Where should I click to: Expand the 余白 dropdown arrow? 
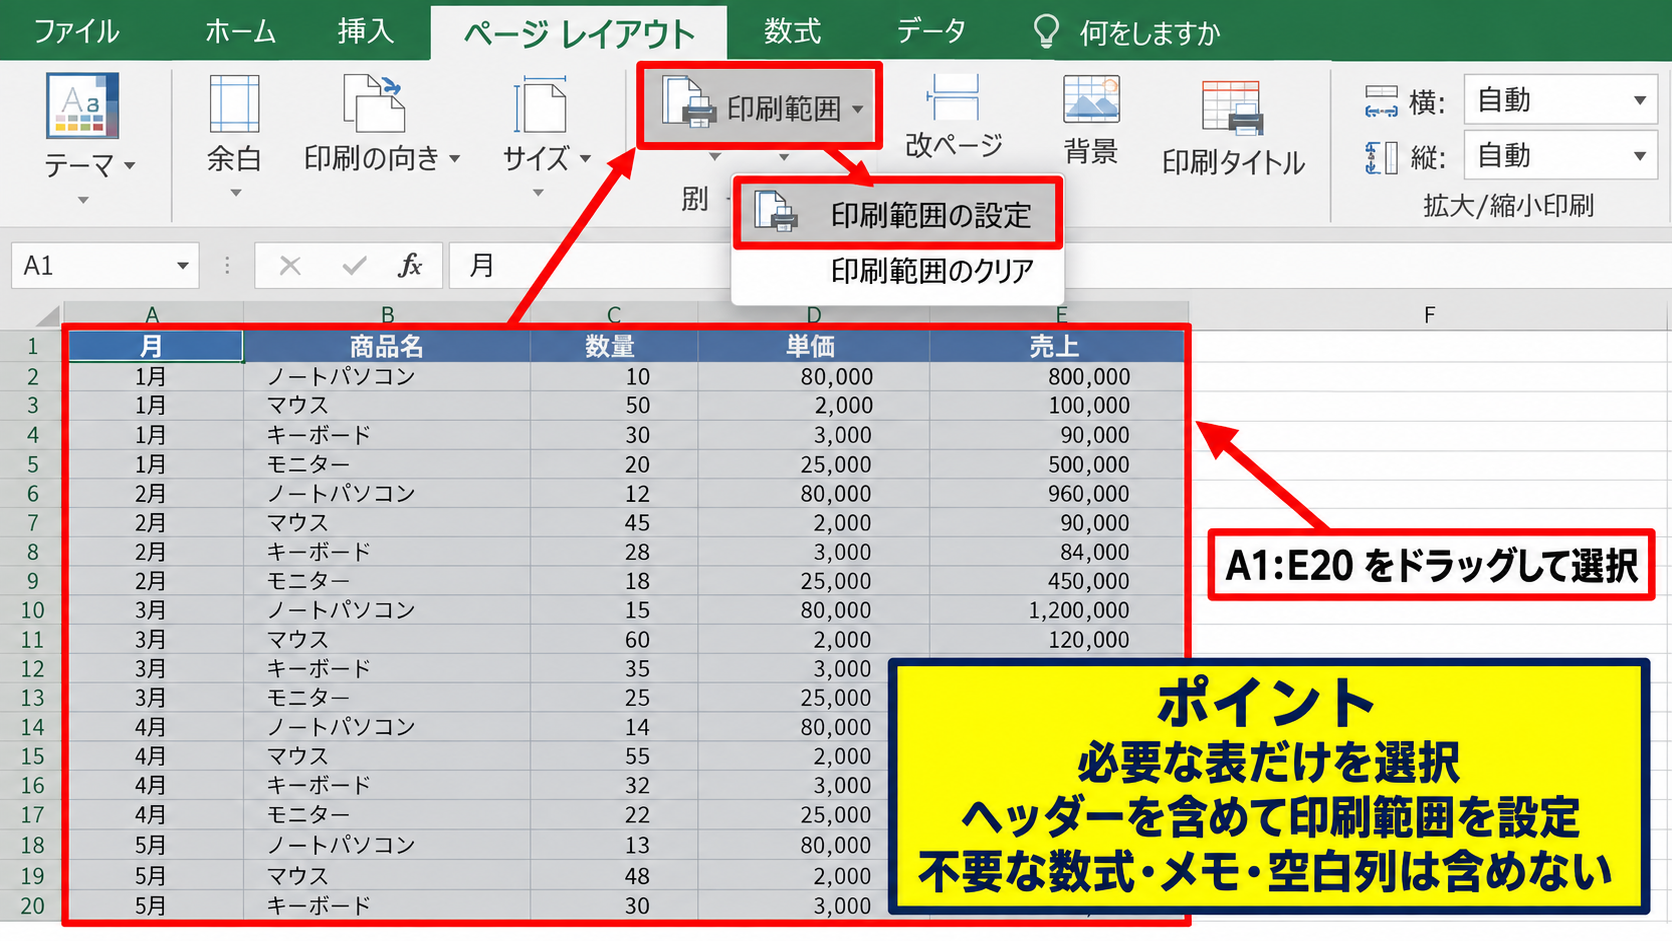pyautogui.click(x=235, y=193)
